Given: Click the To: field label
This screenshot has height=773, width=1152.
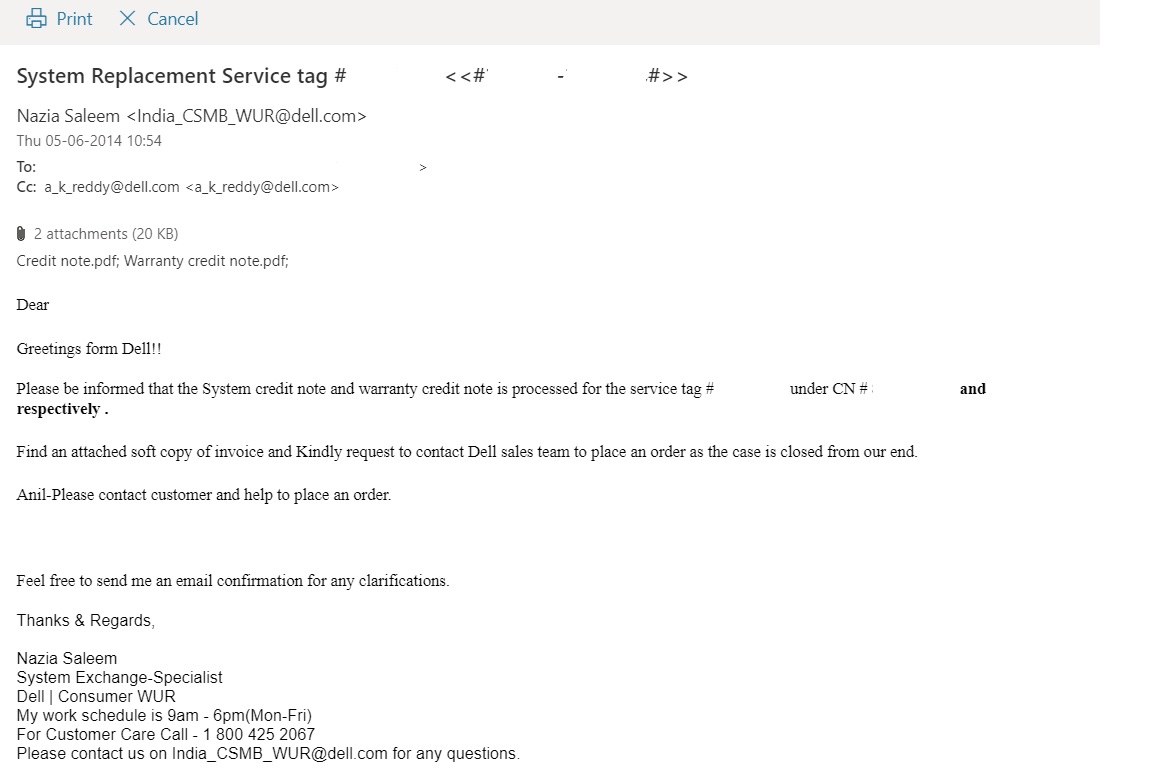Looking at the screenshot, I should point(26,167).
